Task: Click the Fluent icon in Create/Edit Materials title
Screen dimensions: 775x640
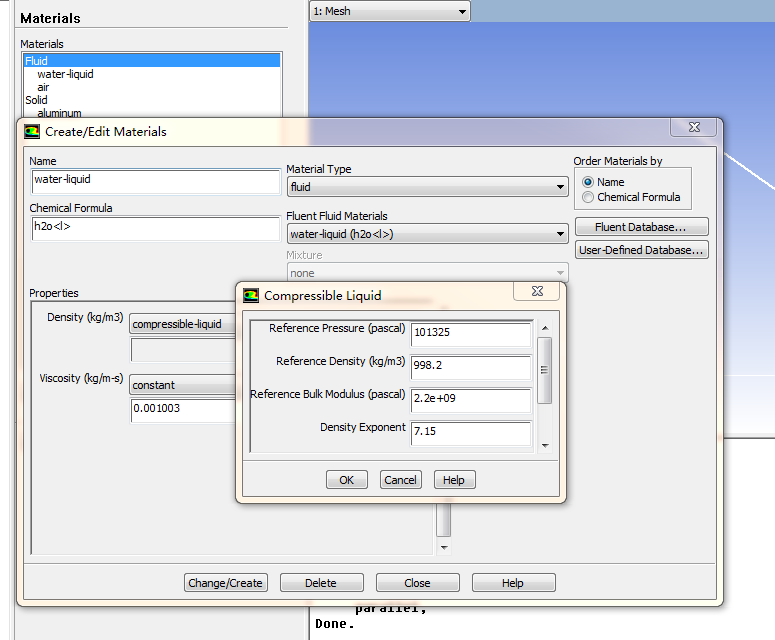Action: (32, 131)
